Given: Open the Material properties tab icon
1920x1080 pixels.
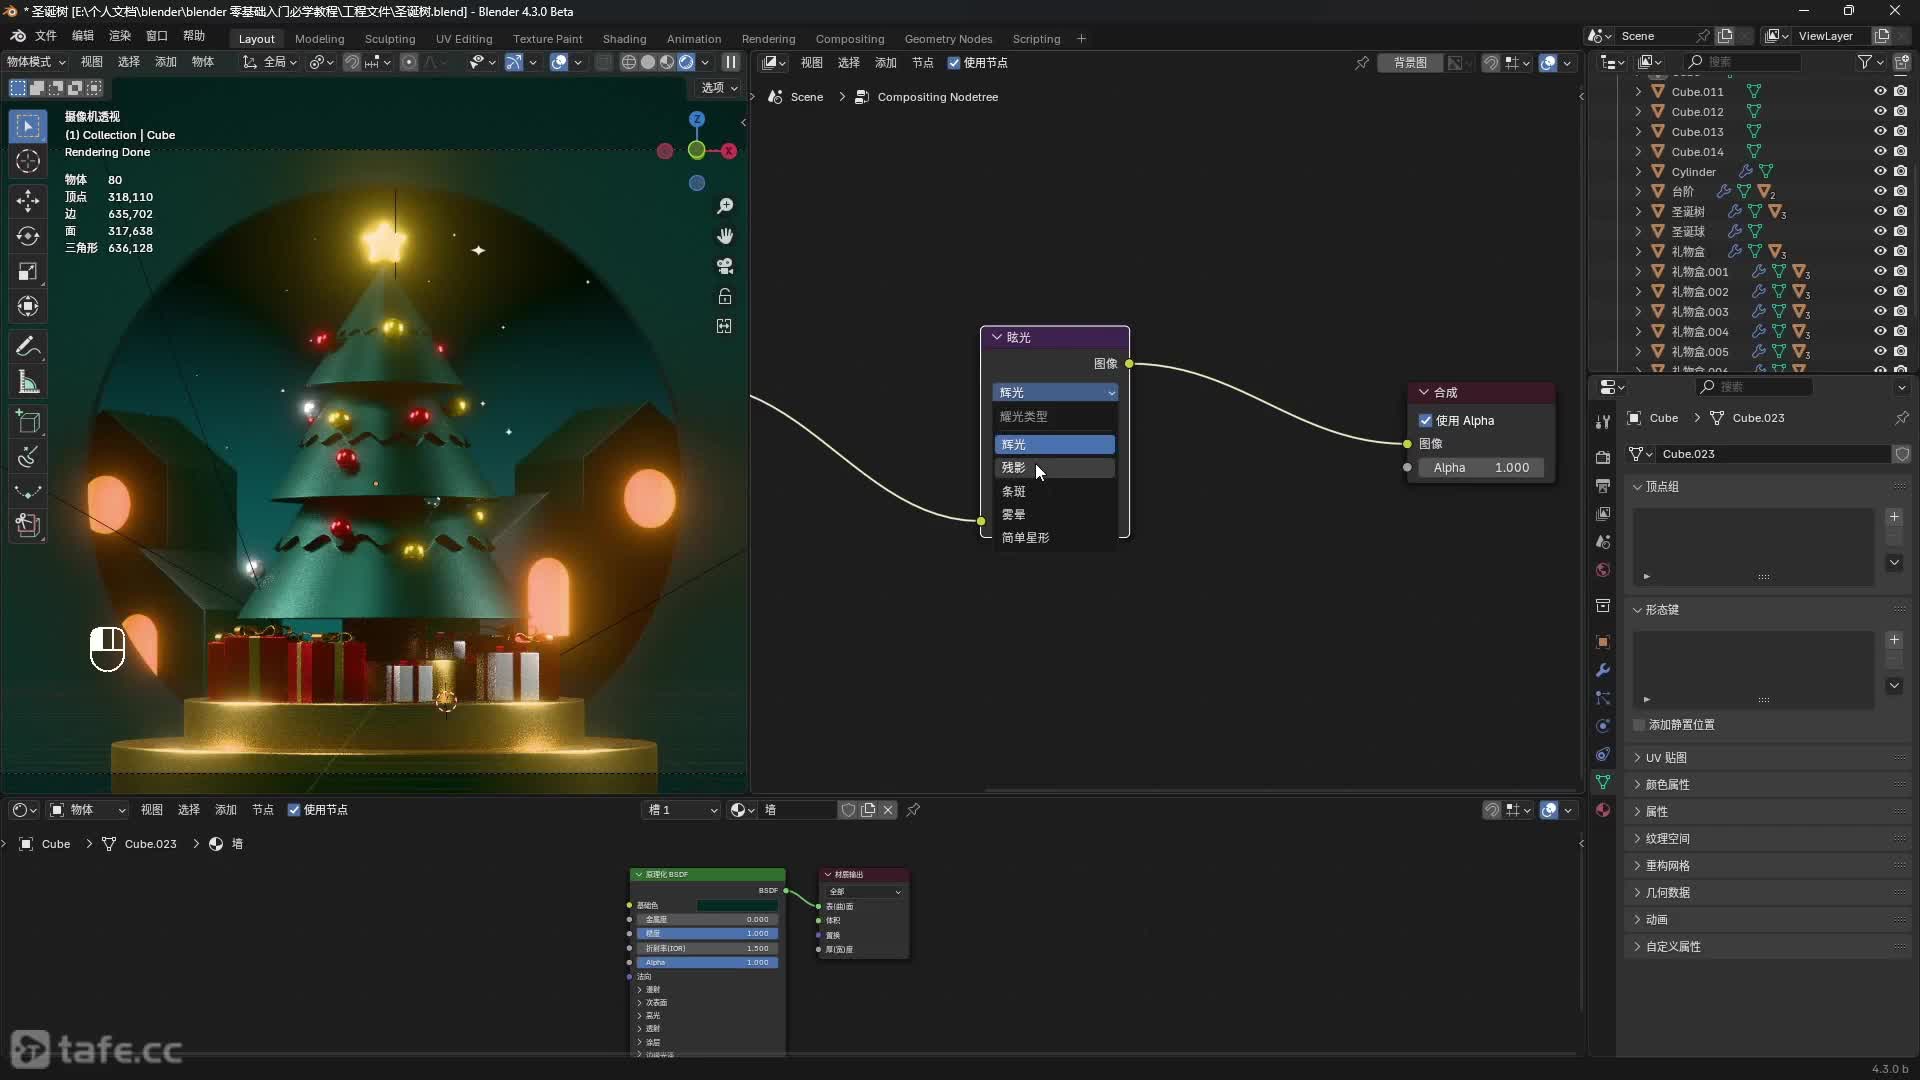Looking at the screenshot, I should (x=1603, y=810).
